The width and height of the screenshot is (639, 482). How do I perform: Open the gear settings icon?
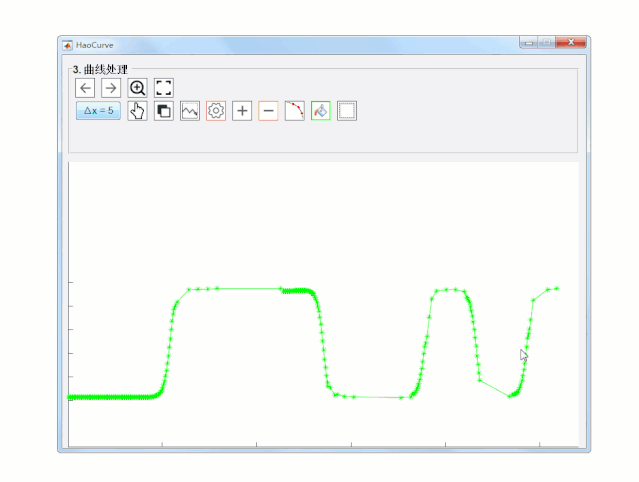click(x=216, y=111)
